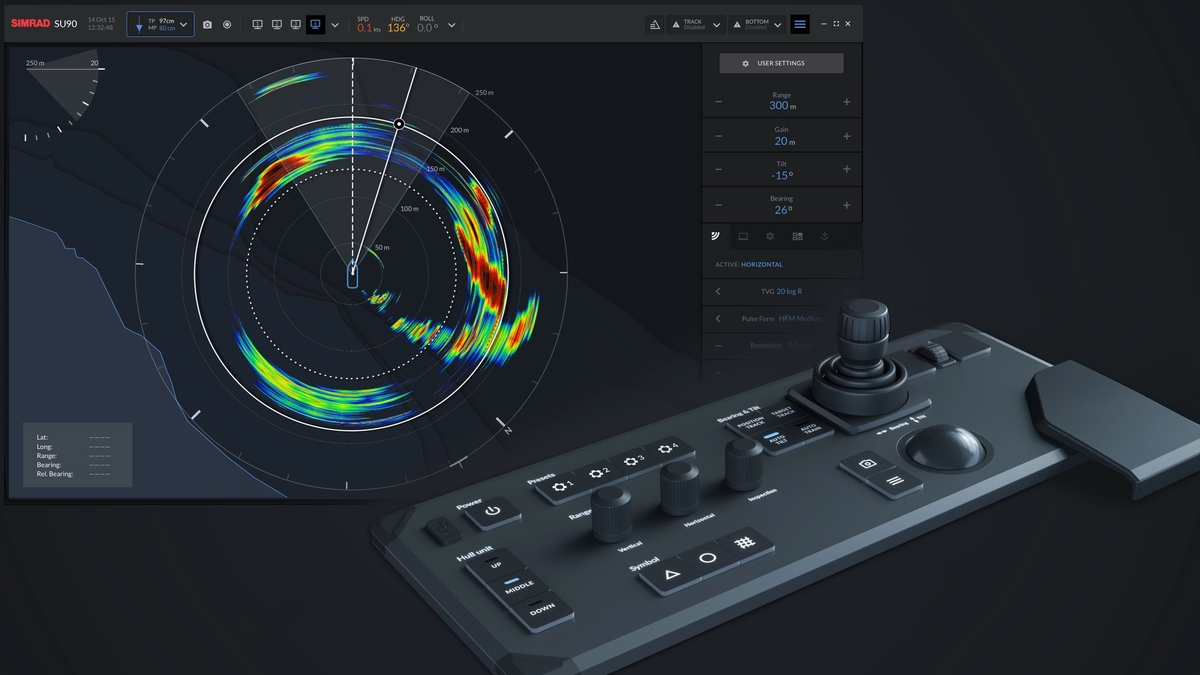Image resolution: width=1200 pixels, height=675 pixels.
Task: Click the ship wake icon near TRACK
Action: point(654,24)
